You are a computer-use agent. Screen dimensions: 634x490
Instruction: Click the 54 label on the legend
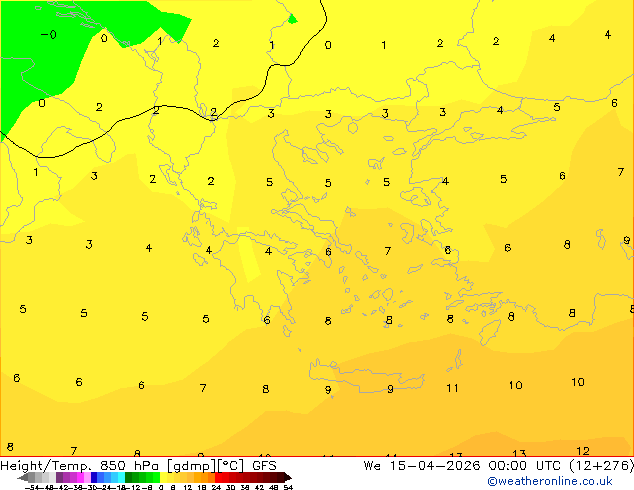click(x=288, y=487)
